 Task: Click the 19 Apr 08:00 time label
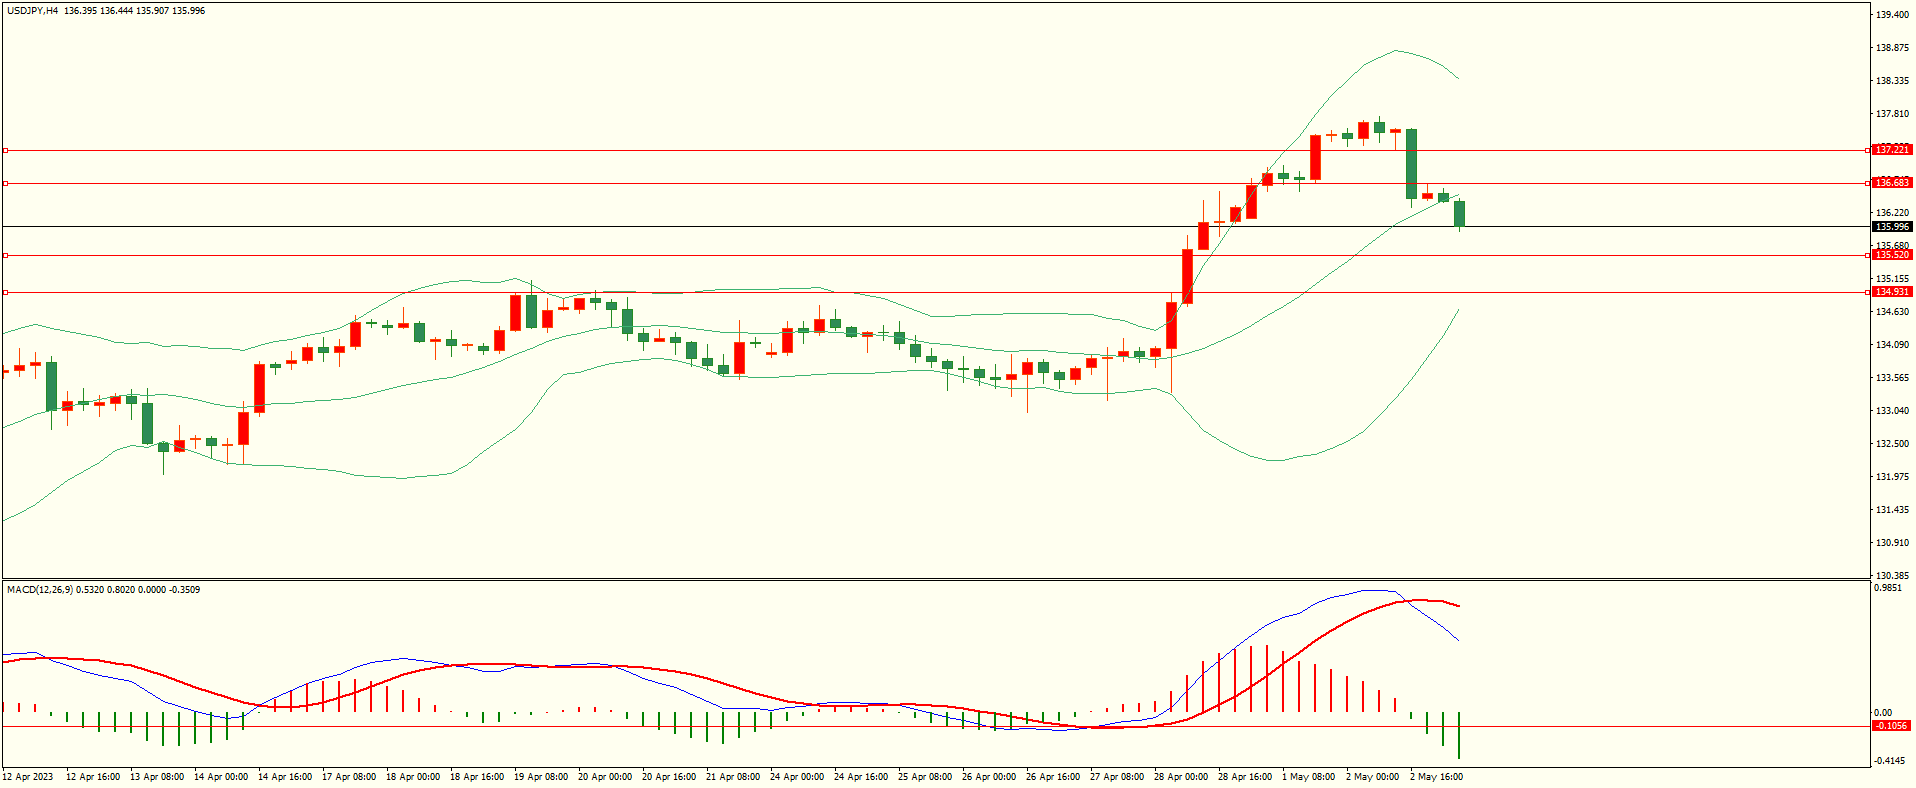click(541, 777)
